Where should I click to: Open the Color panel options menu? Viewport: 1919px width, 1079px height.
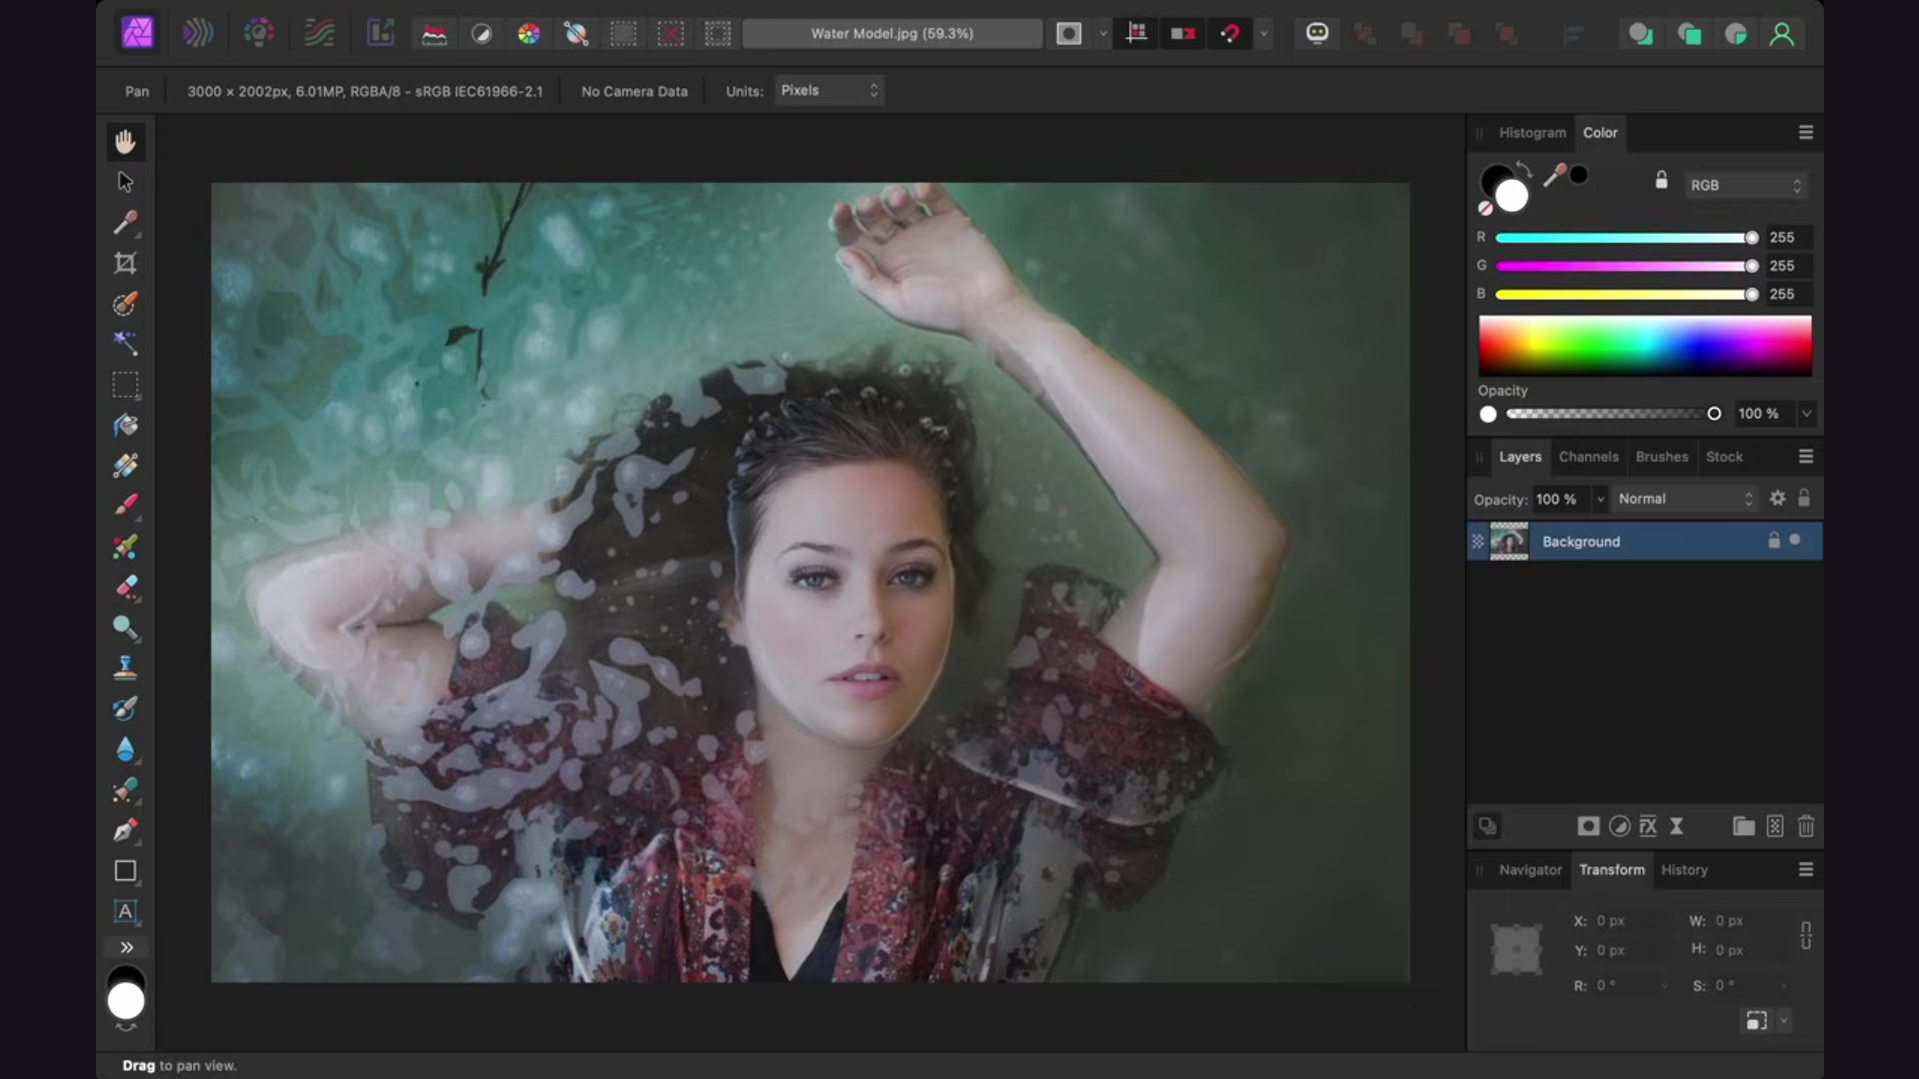pos(1806,132)
